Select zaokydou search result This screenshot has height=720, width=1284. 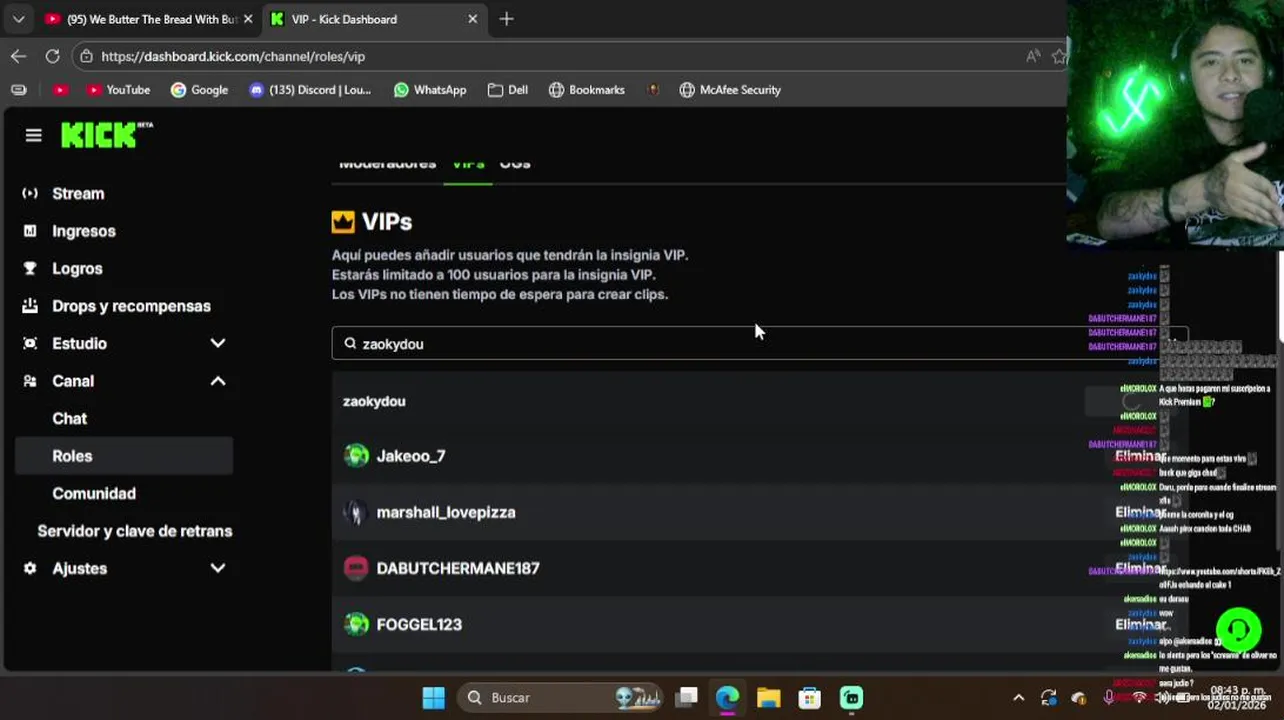[x=374, y=401]
